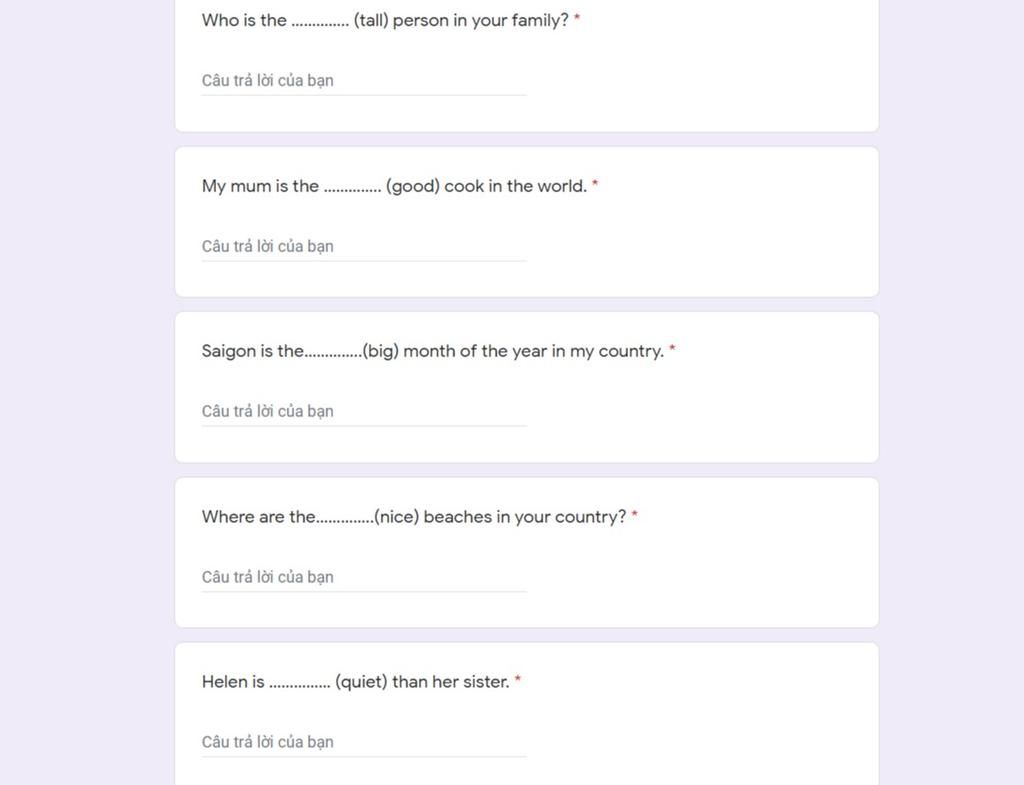Click the word '(nice)' in the beaches question

click(396, 517)
